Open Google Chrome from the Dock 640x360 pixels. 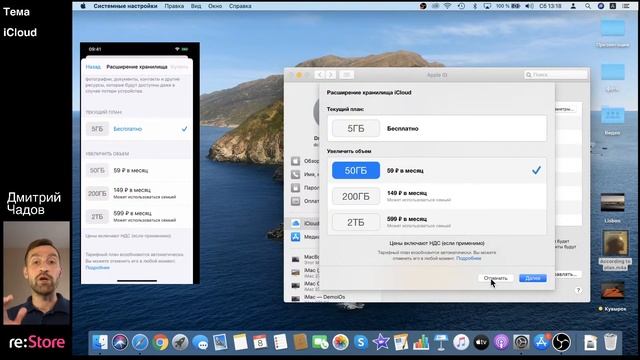(x=160, y=342)
